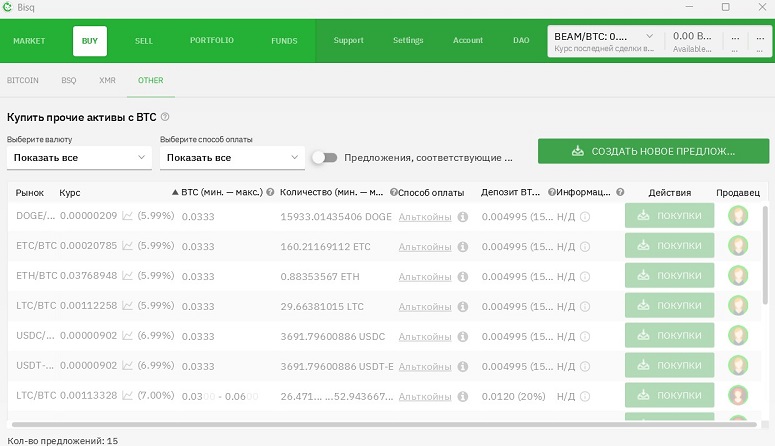The width and height of the screenshot is (775, 446).
Task: Open price chart icon in ETC/BTC row
Action: [x=128, y=246]
